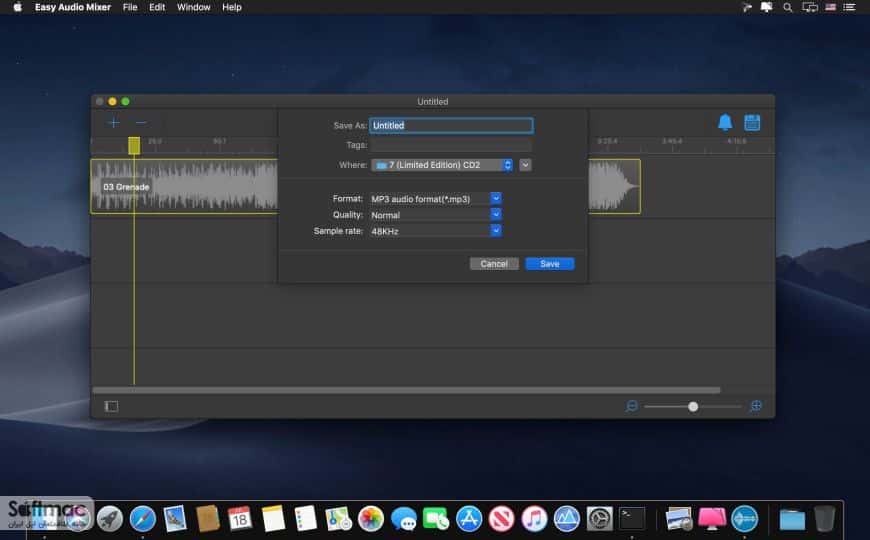Open Photos icon in Dock
The height and width of the screenshot is (540, 870).
pos(371,519)
